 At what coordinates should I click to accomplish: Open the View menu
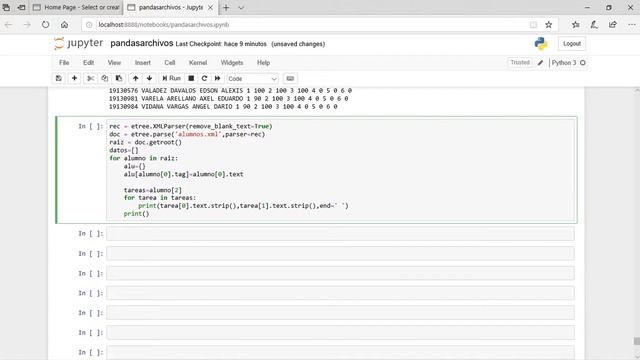click(x=114, y=63)
